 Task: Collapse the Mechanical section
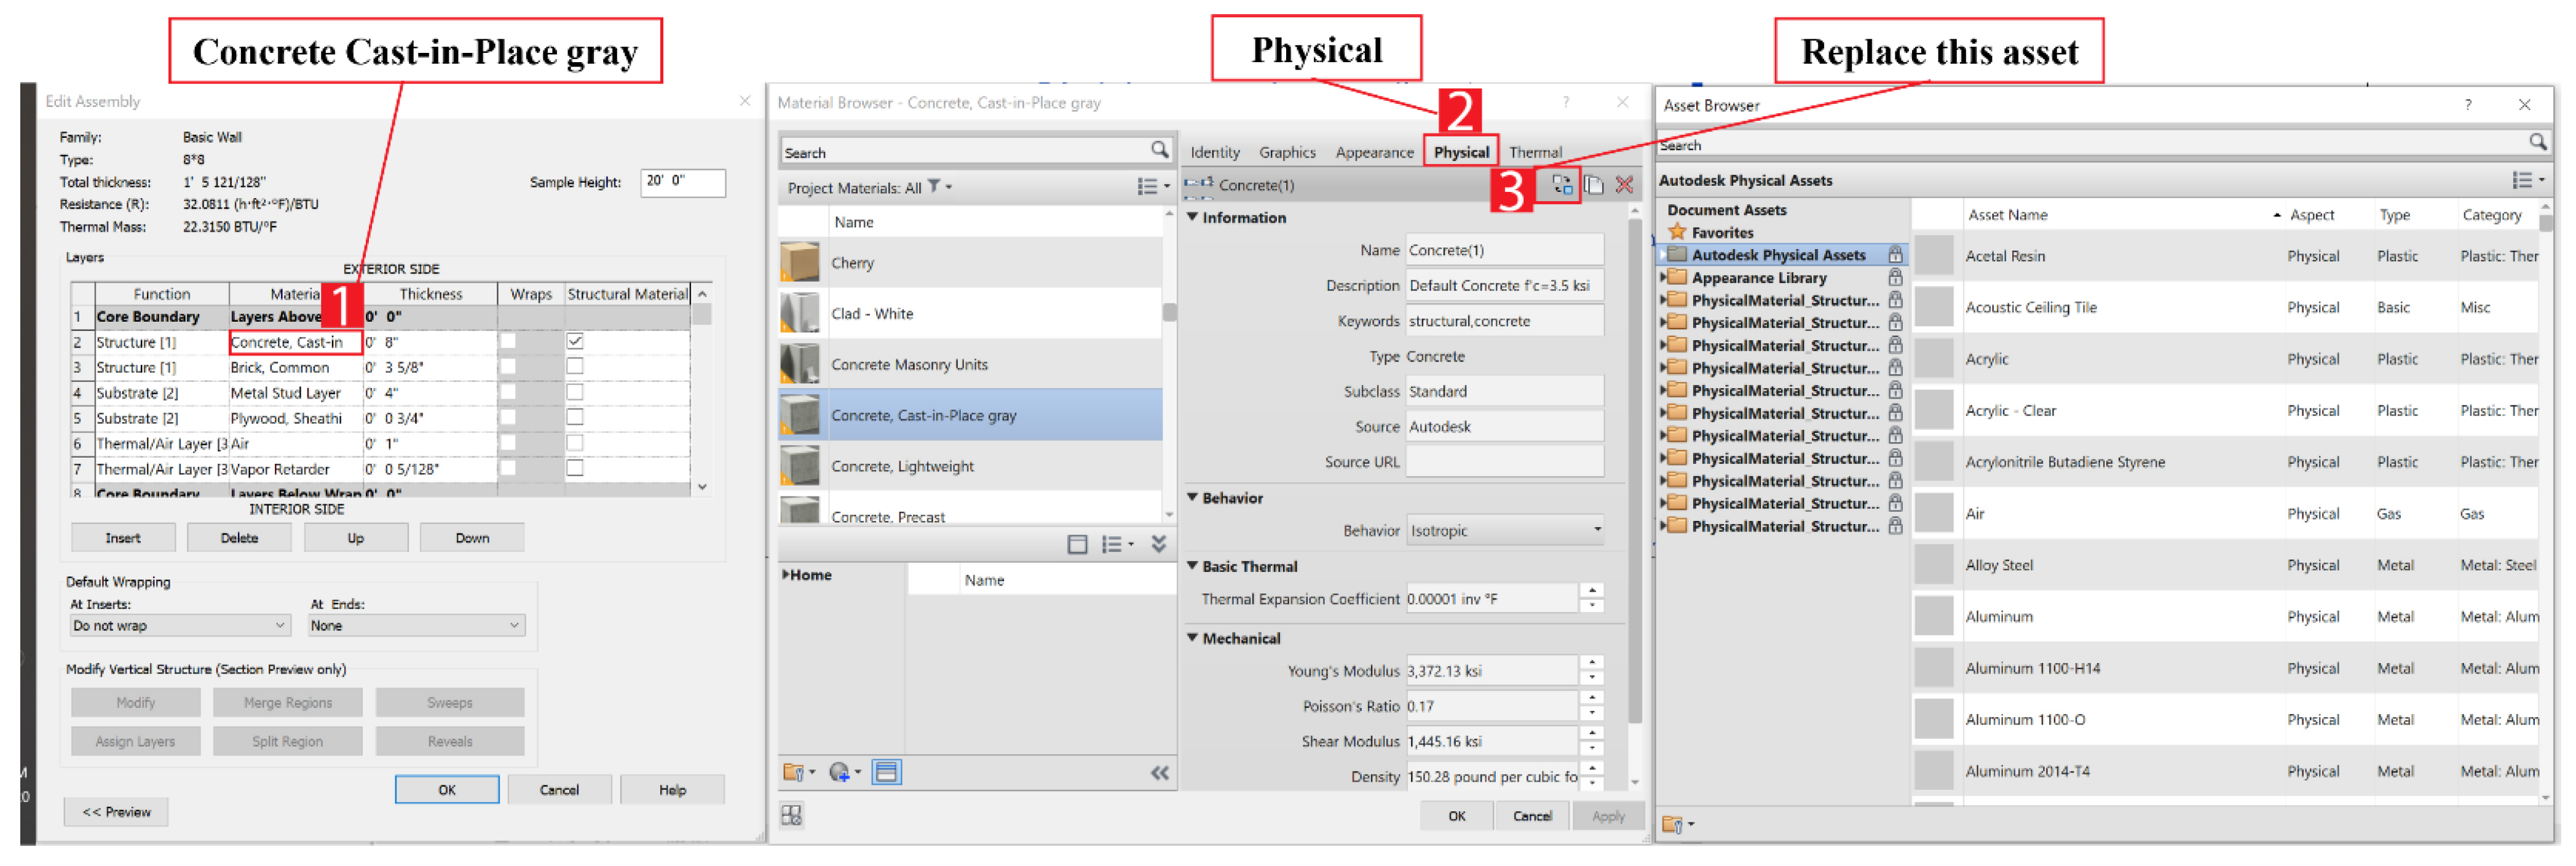pyautogui.click(x=1192, y=638)
